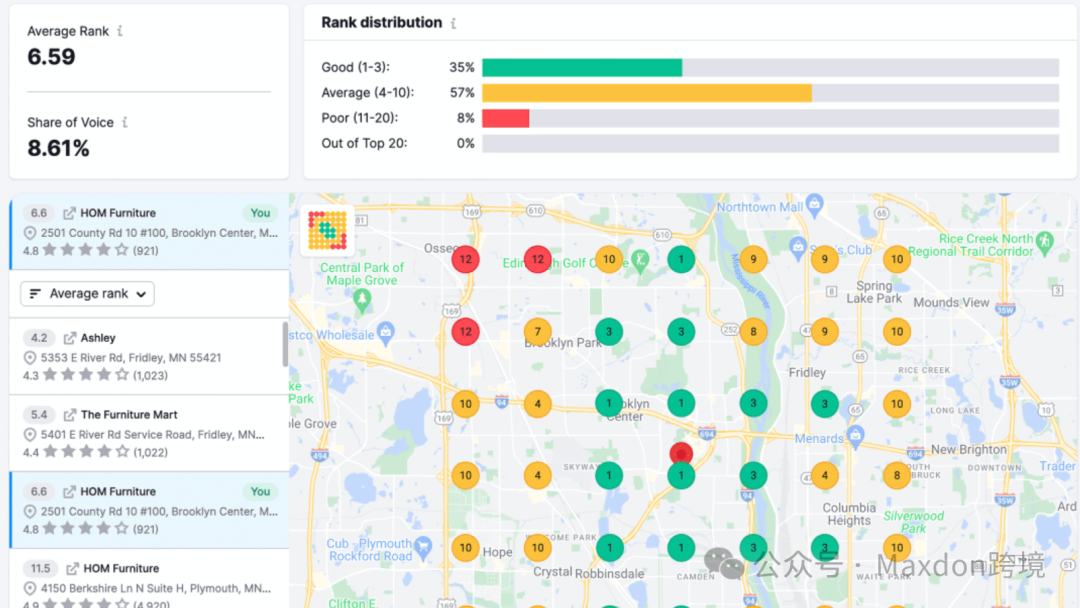Image resolution: width=1080 pixels, height=608 pixels.
Task: Select the Ashley competitor listing
Action: (147, 357)
